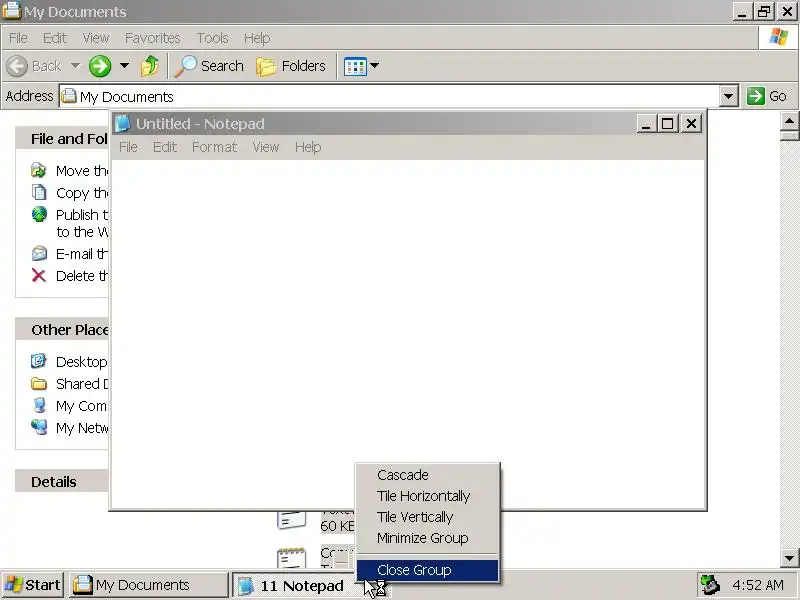This screenshot has height=600, width=800.
Task: Click the Delete this file link
Action: tap(82, 276)
